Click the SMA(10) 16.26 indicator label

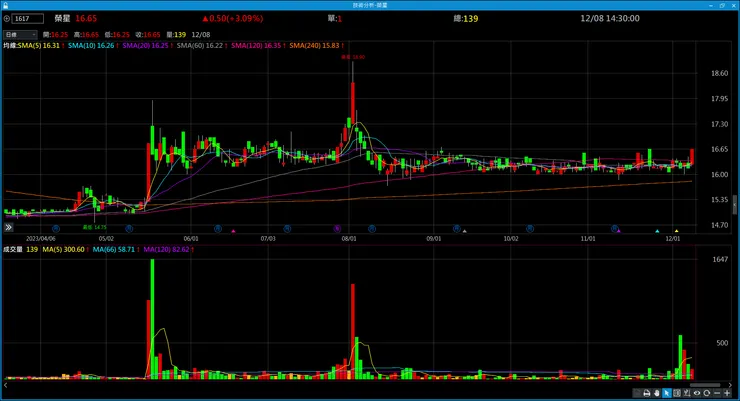click(91, 46)
